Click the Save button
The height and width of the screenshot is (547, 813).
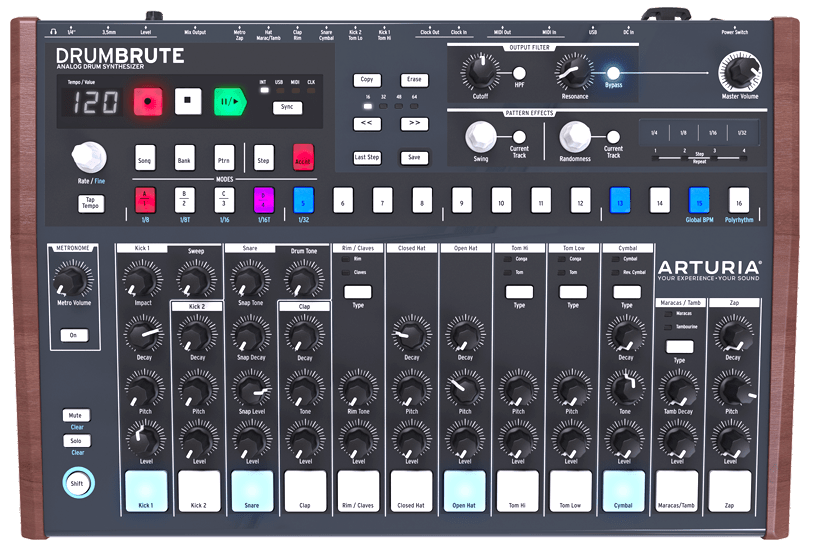pos(414,157)
